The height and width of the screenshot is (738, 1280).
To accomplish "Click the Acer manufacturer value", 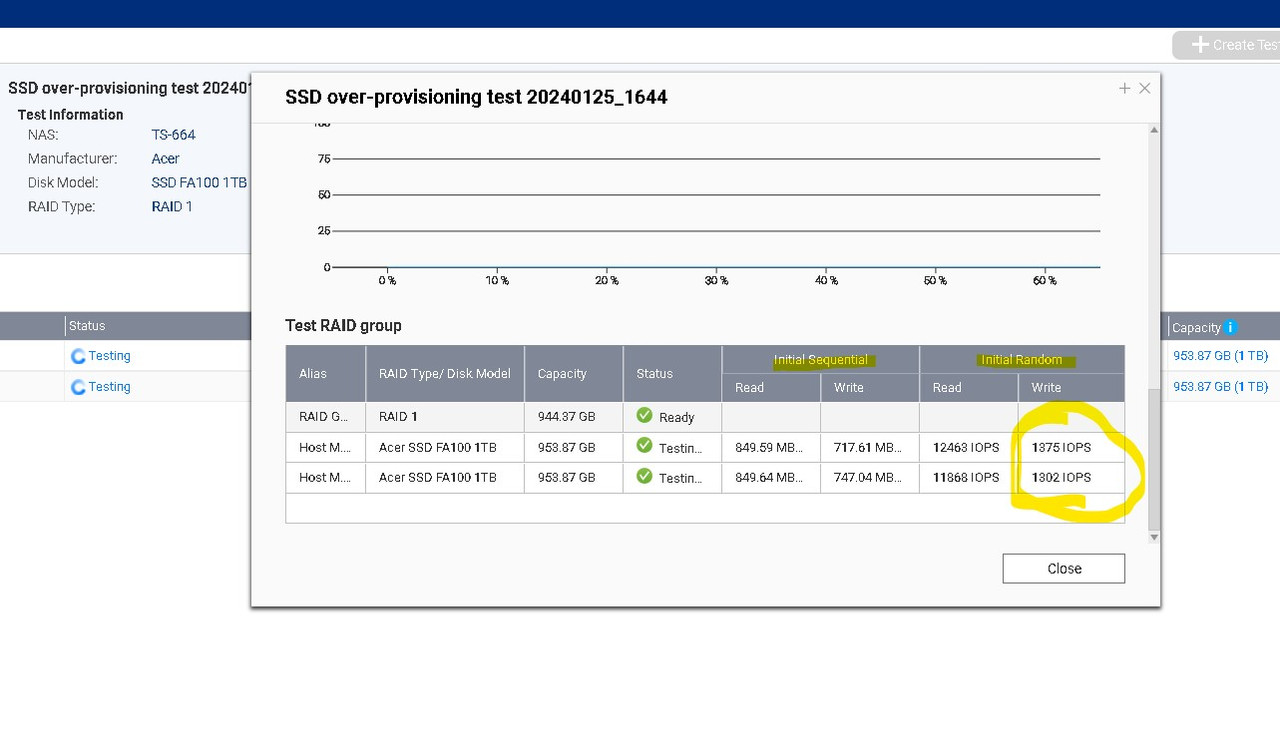I will point(165,159).
